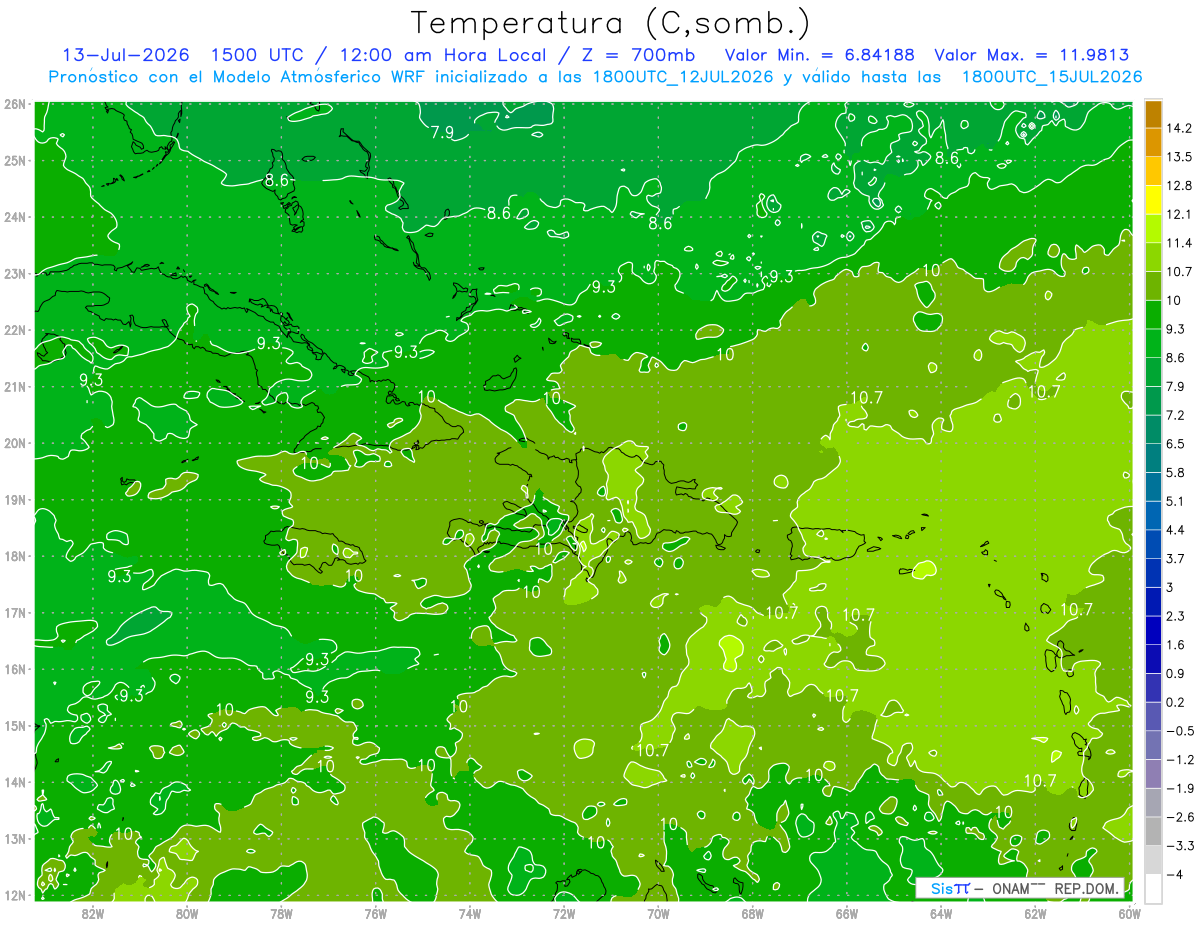
Task: Click the "26N" latitude axis label
Action: pyautogui.click(x=15, y=104)
